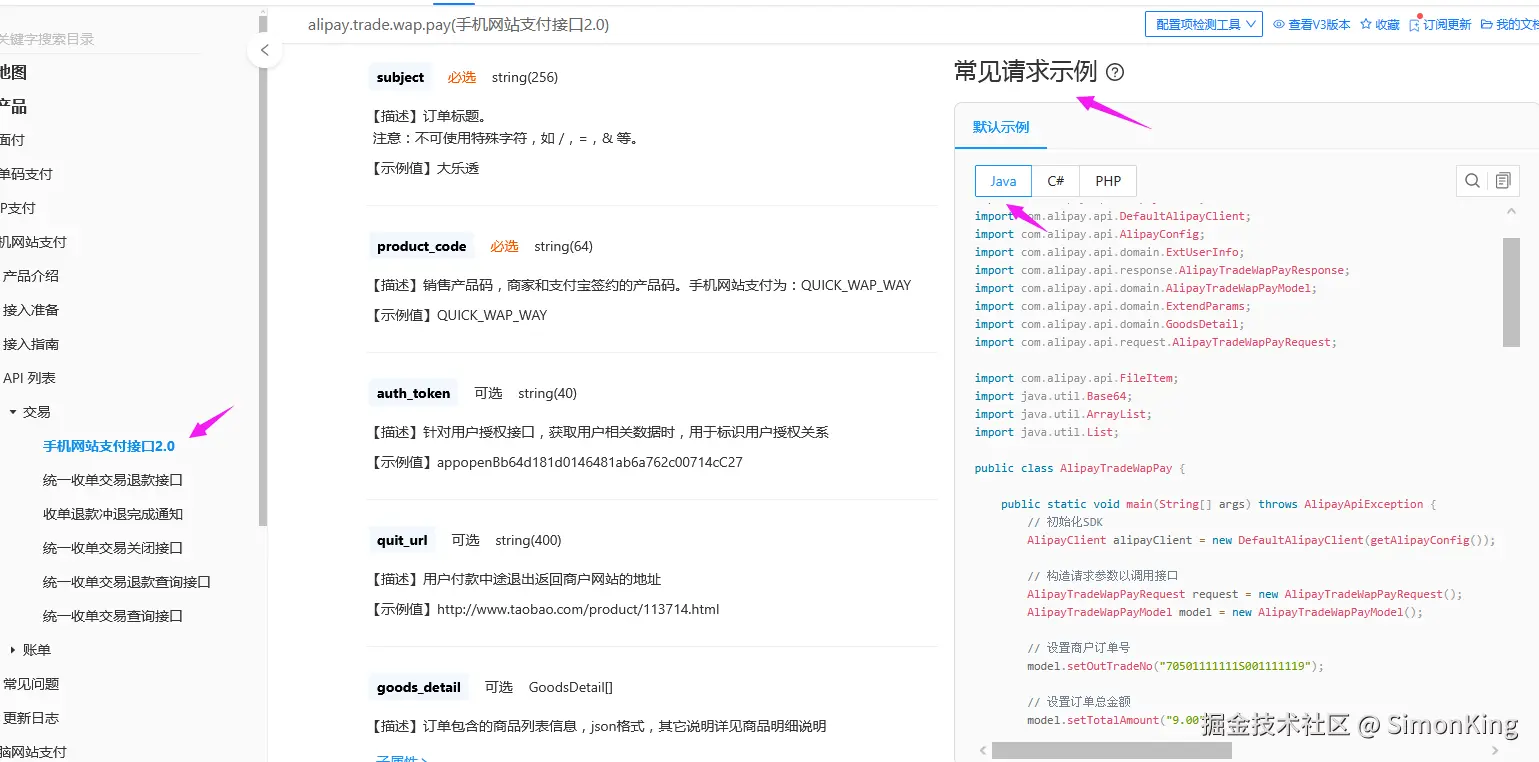Expand the 账单 tree node
The height and width of the screenshot is (762, 1539).
coord(13,650)
